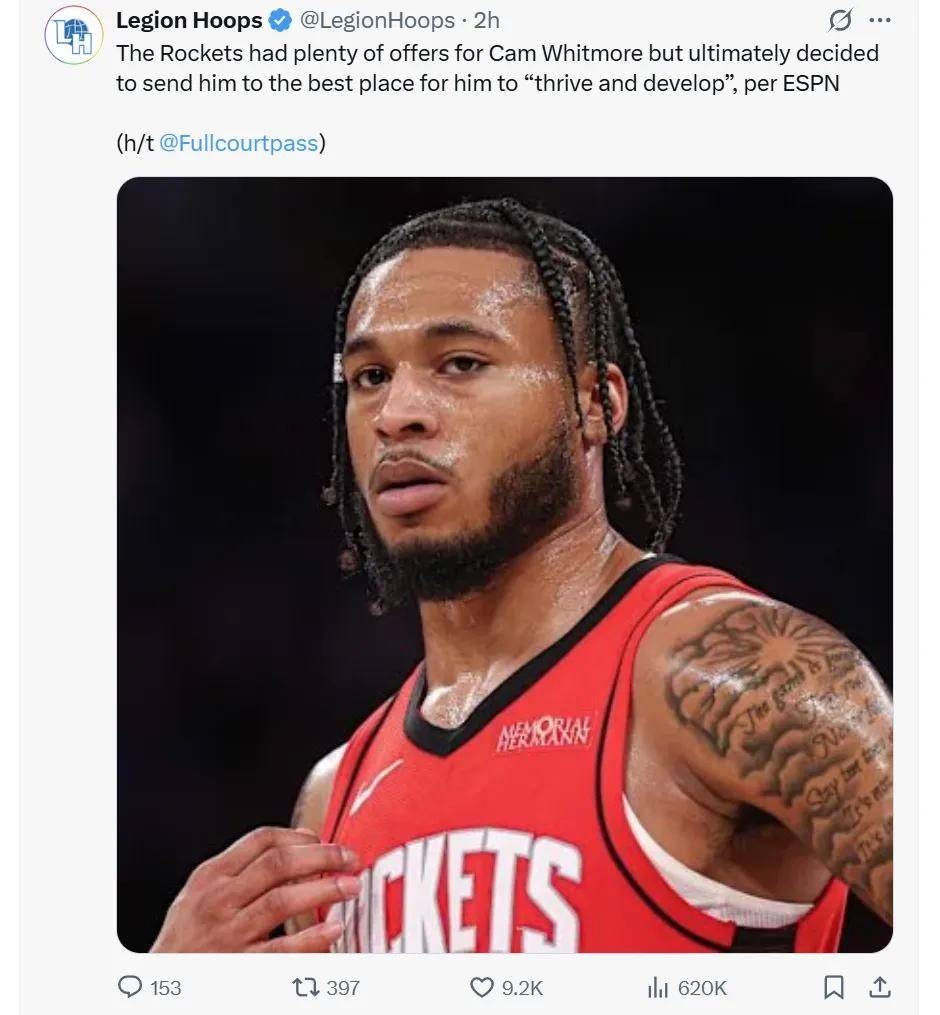Click the tweet text about Cam Whitmore

[x=497, y=68]
